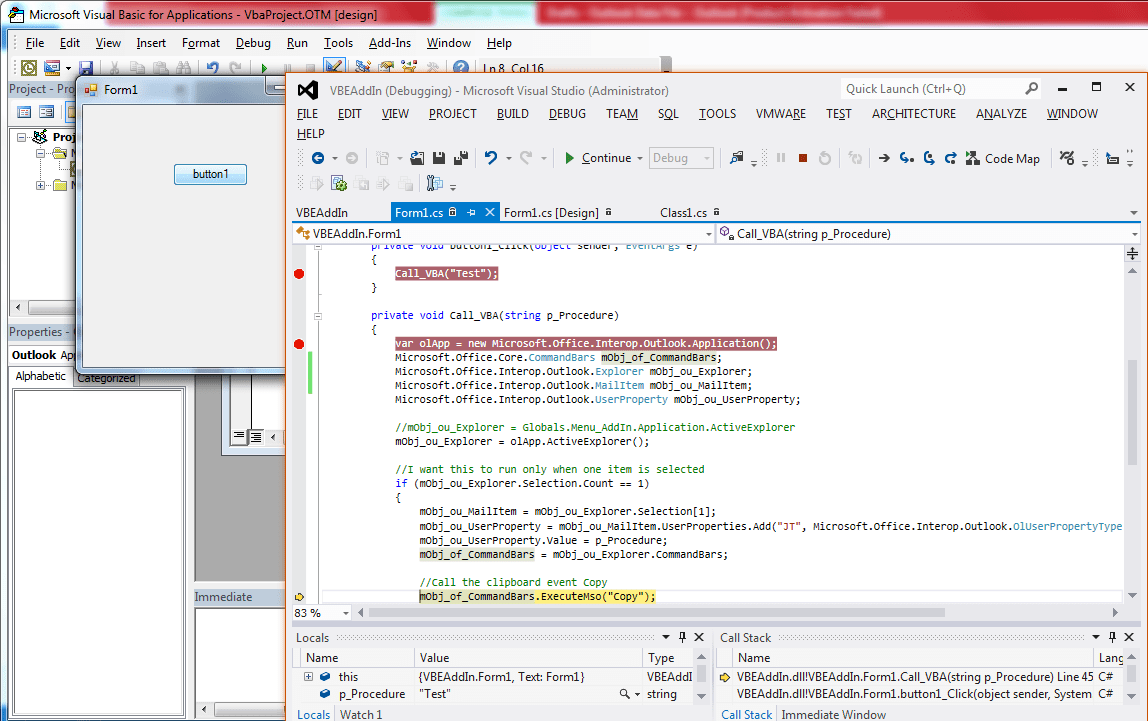Switch to the Immediate Window tab
The width and height of the screenshot is (1148, 721).
click(x=833, y=714)
